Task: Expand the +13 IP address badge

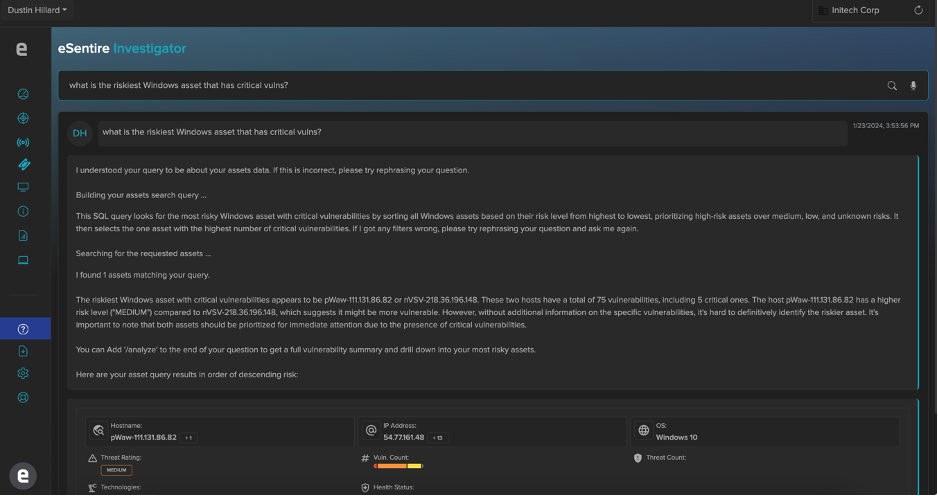Action: pos(438,438)
